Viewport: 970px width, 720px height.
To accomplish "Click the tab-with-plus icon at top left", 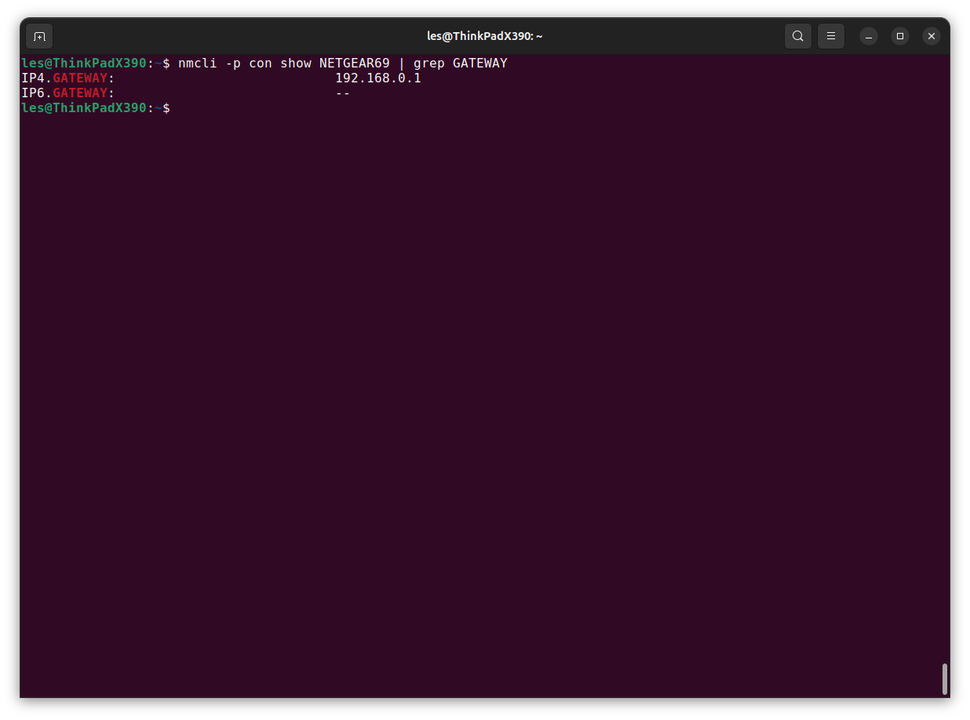I will (38, 36).
